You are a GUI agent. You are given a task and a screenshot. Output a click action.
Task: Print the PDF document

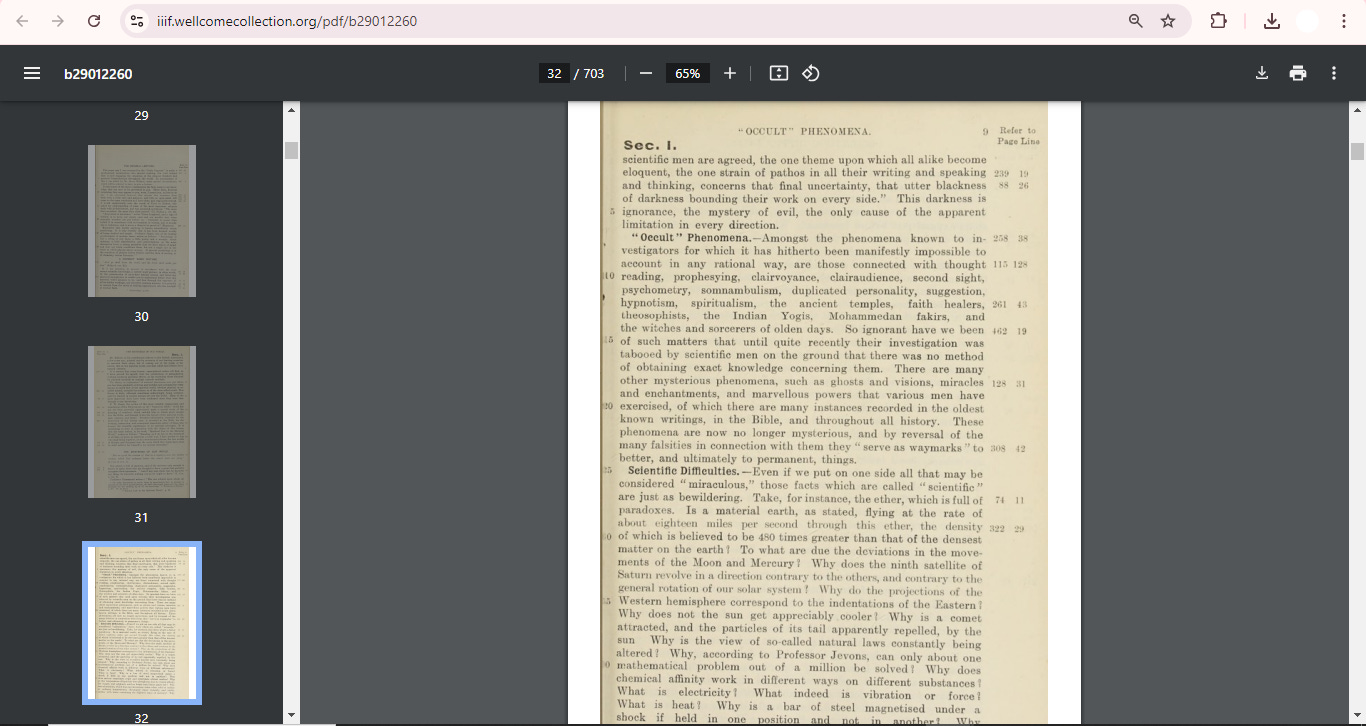[x=1298, y=73]
